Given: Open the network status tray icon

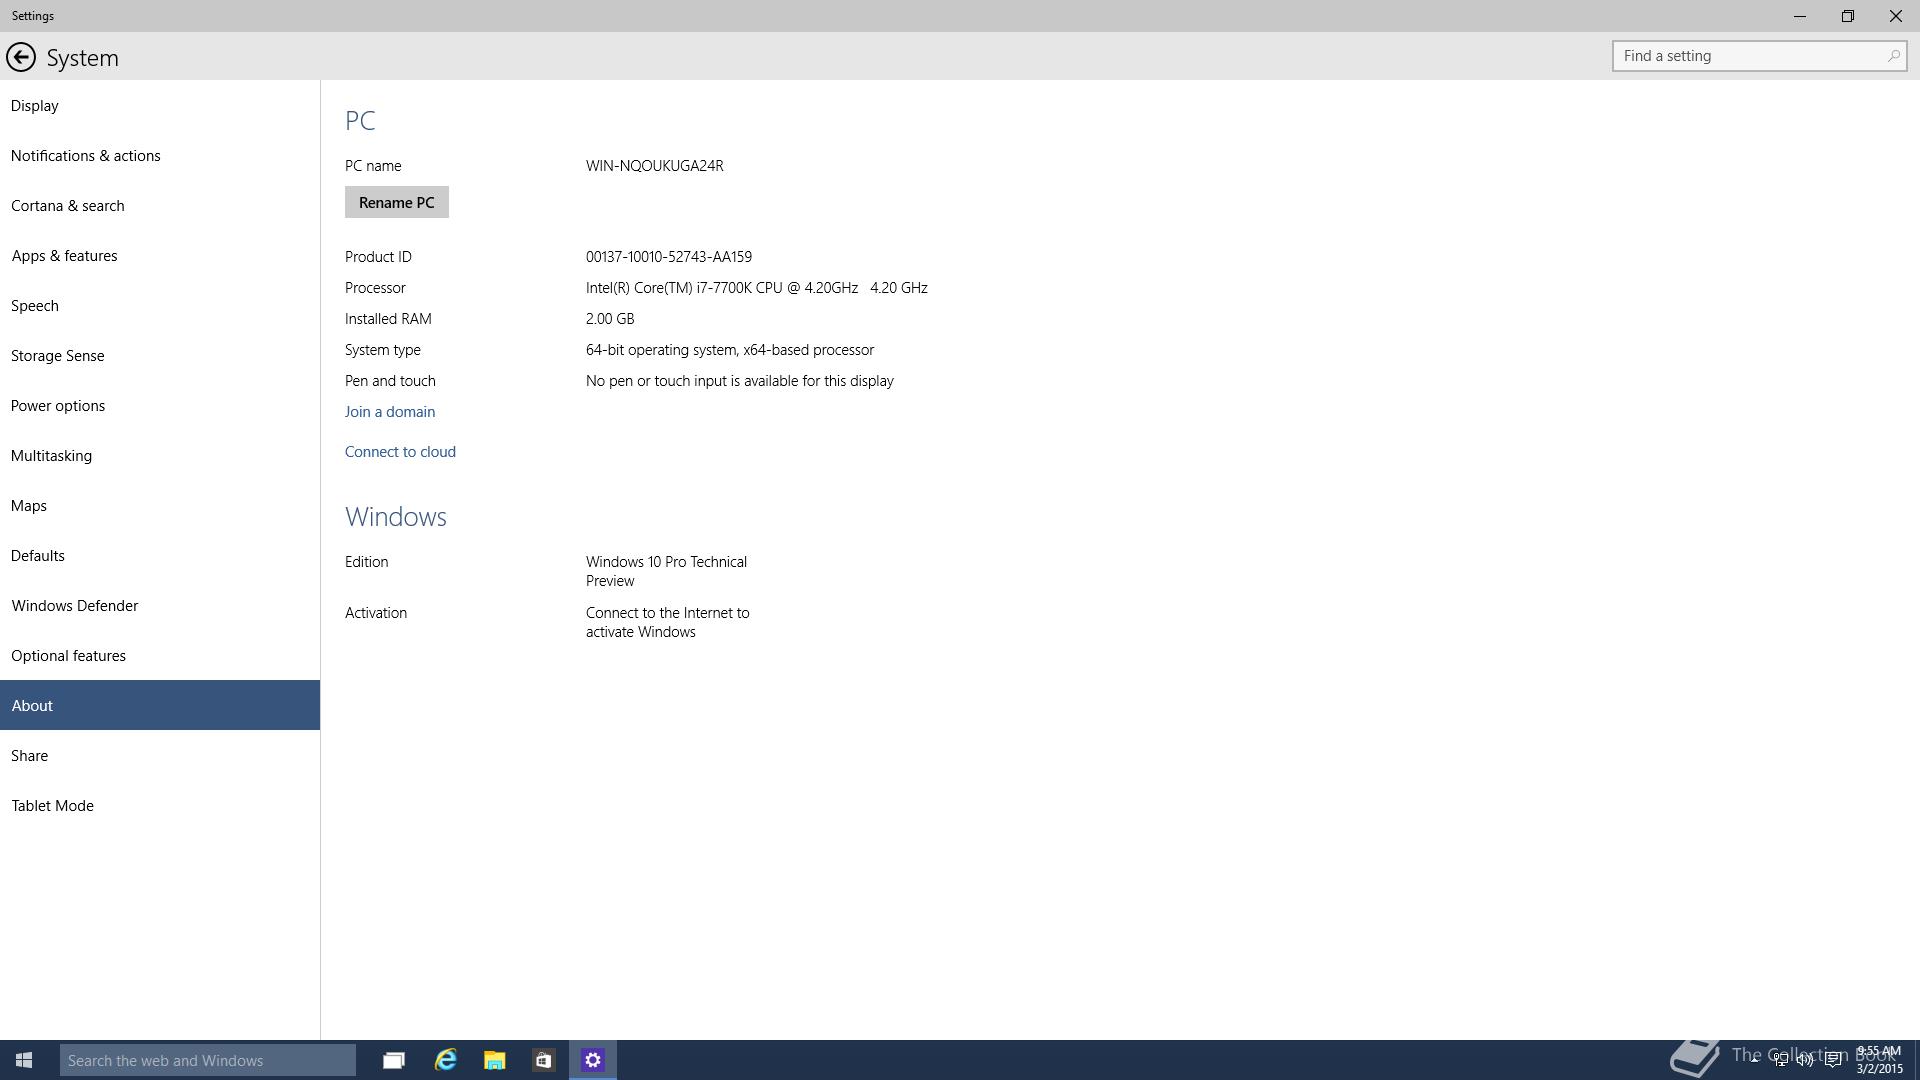Looking at the screenshot, I should 1781,1060.
